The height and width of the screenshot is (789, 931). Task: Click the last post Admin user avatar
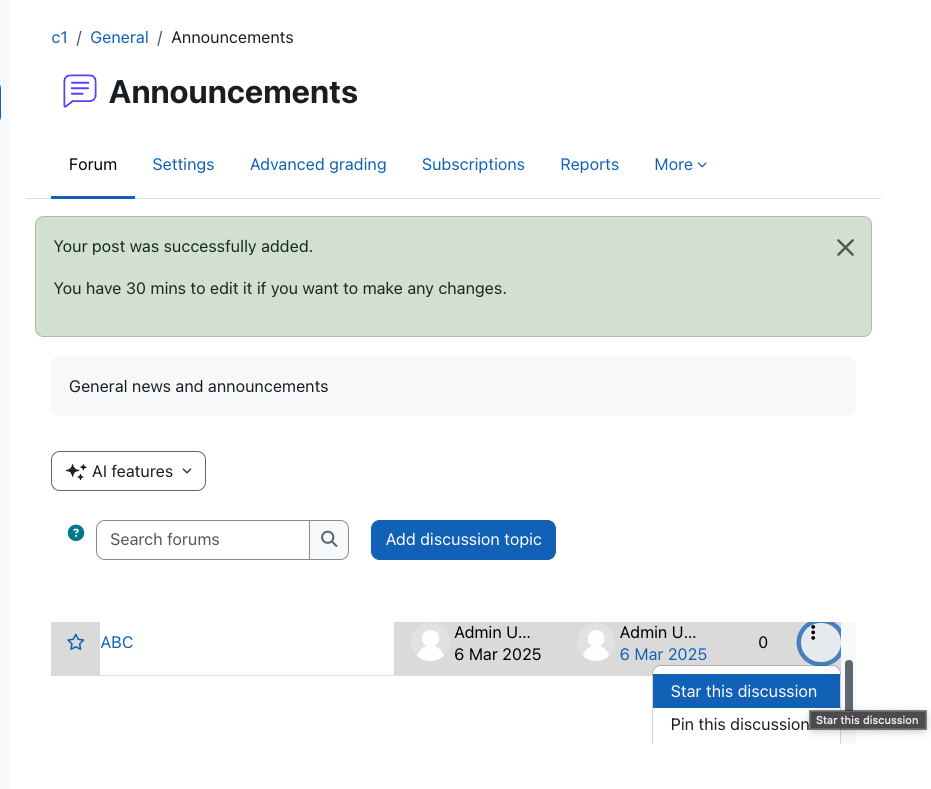click(596, 642)
